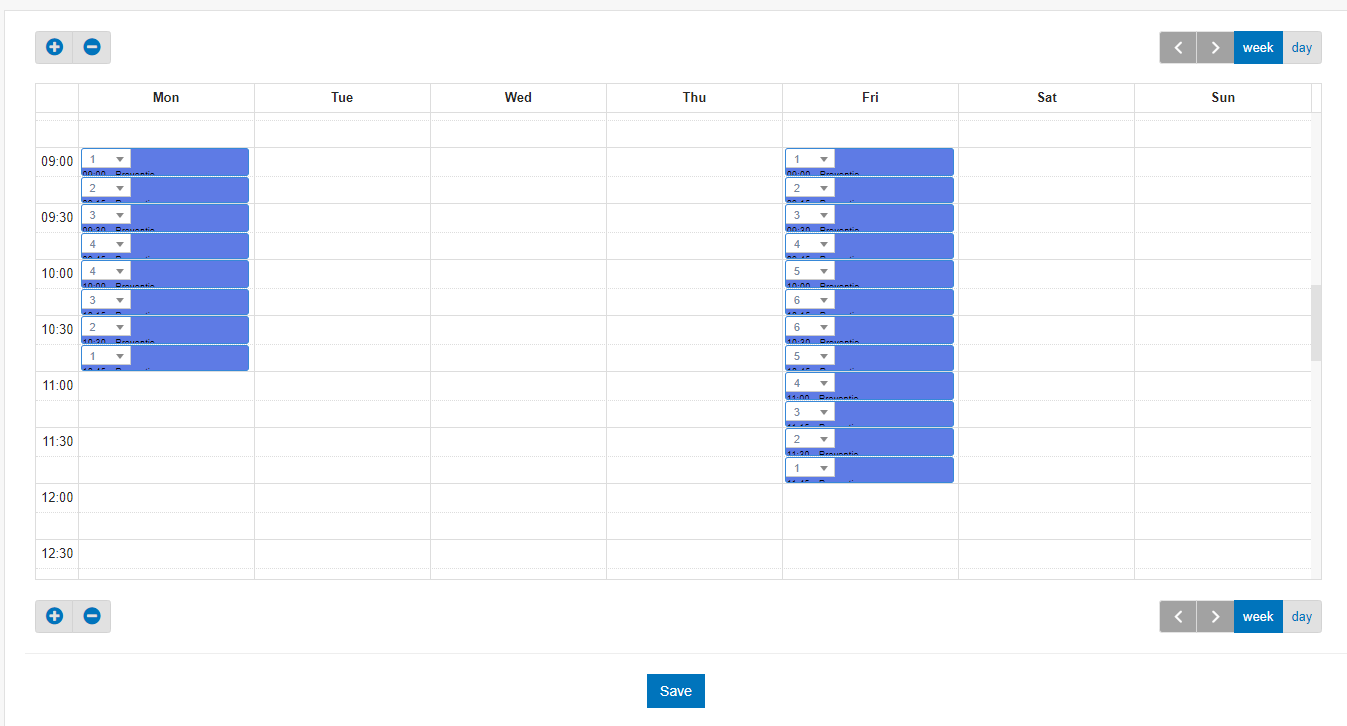
Task: Open Monday 10:45 dropdown showing 1
Action: [x=106, y=356]
